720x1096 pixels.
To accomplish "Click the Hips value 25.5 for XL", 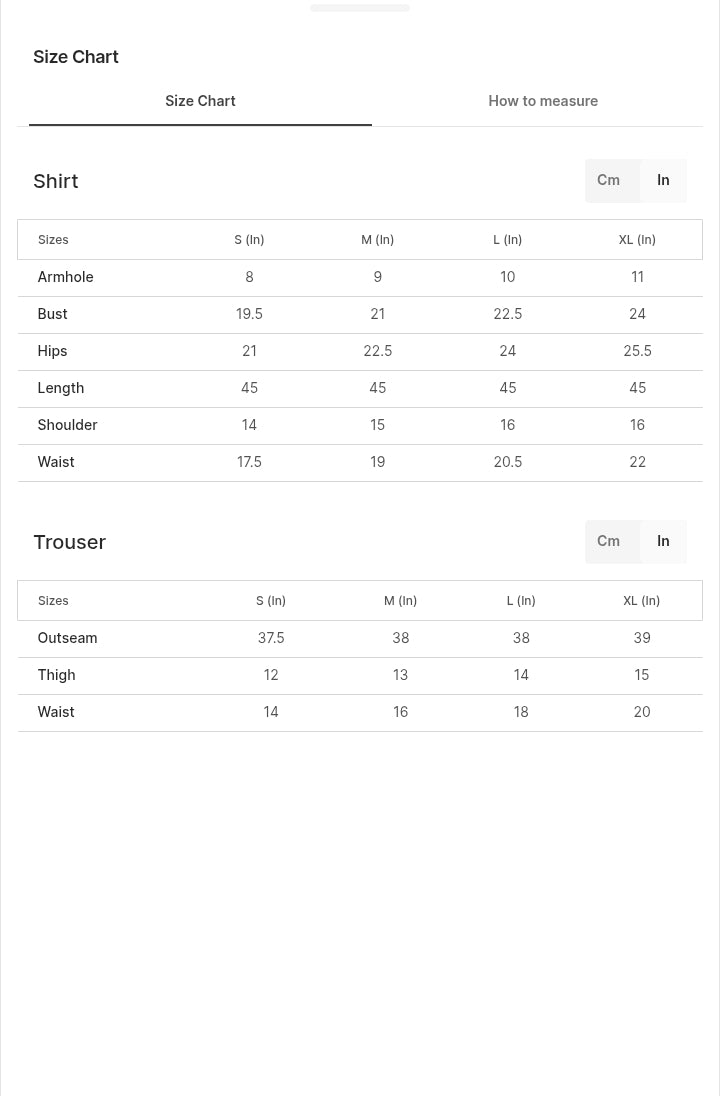I will (637, 351).
